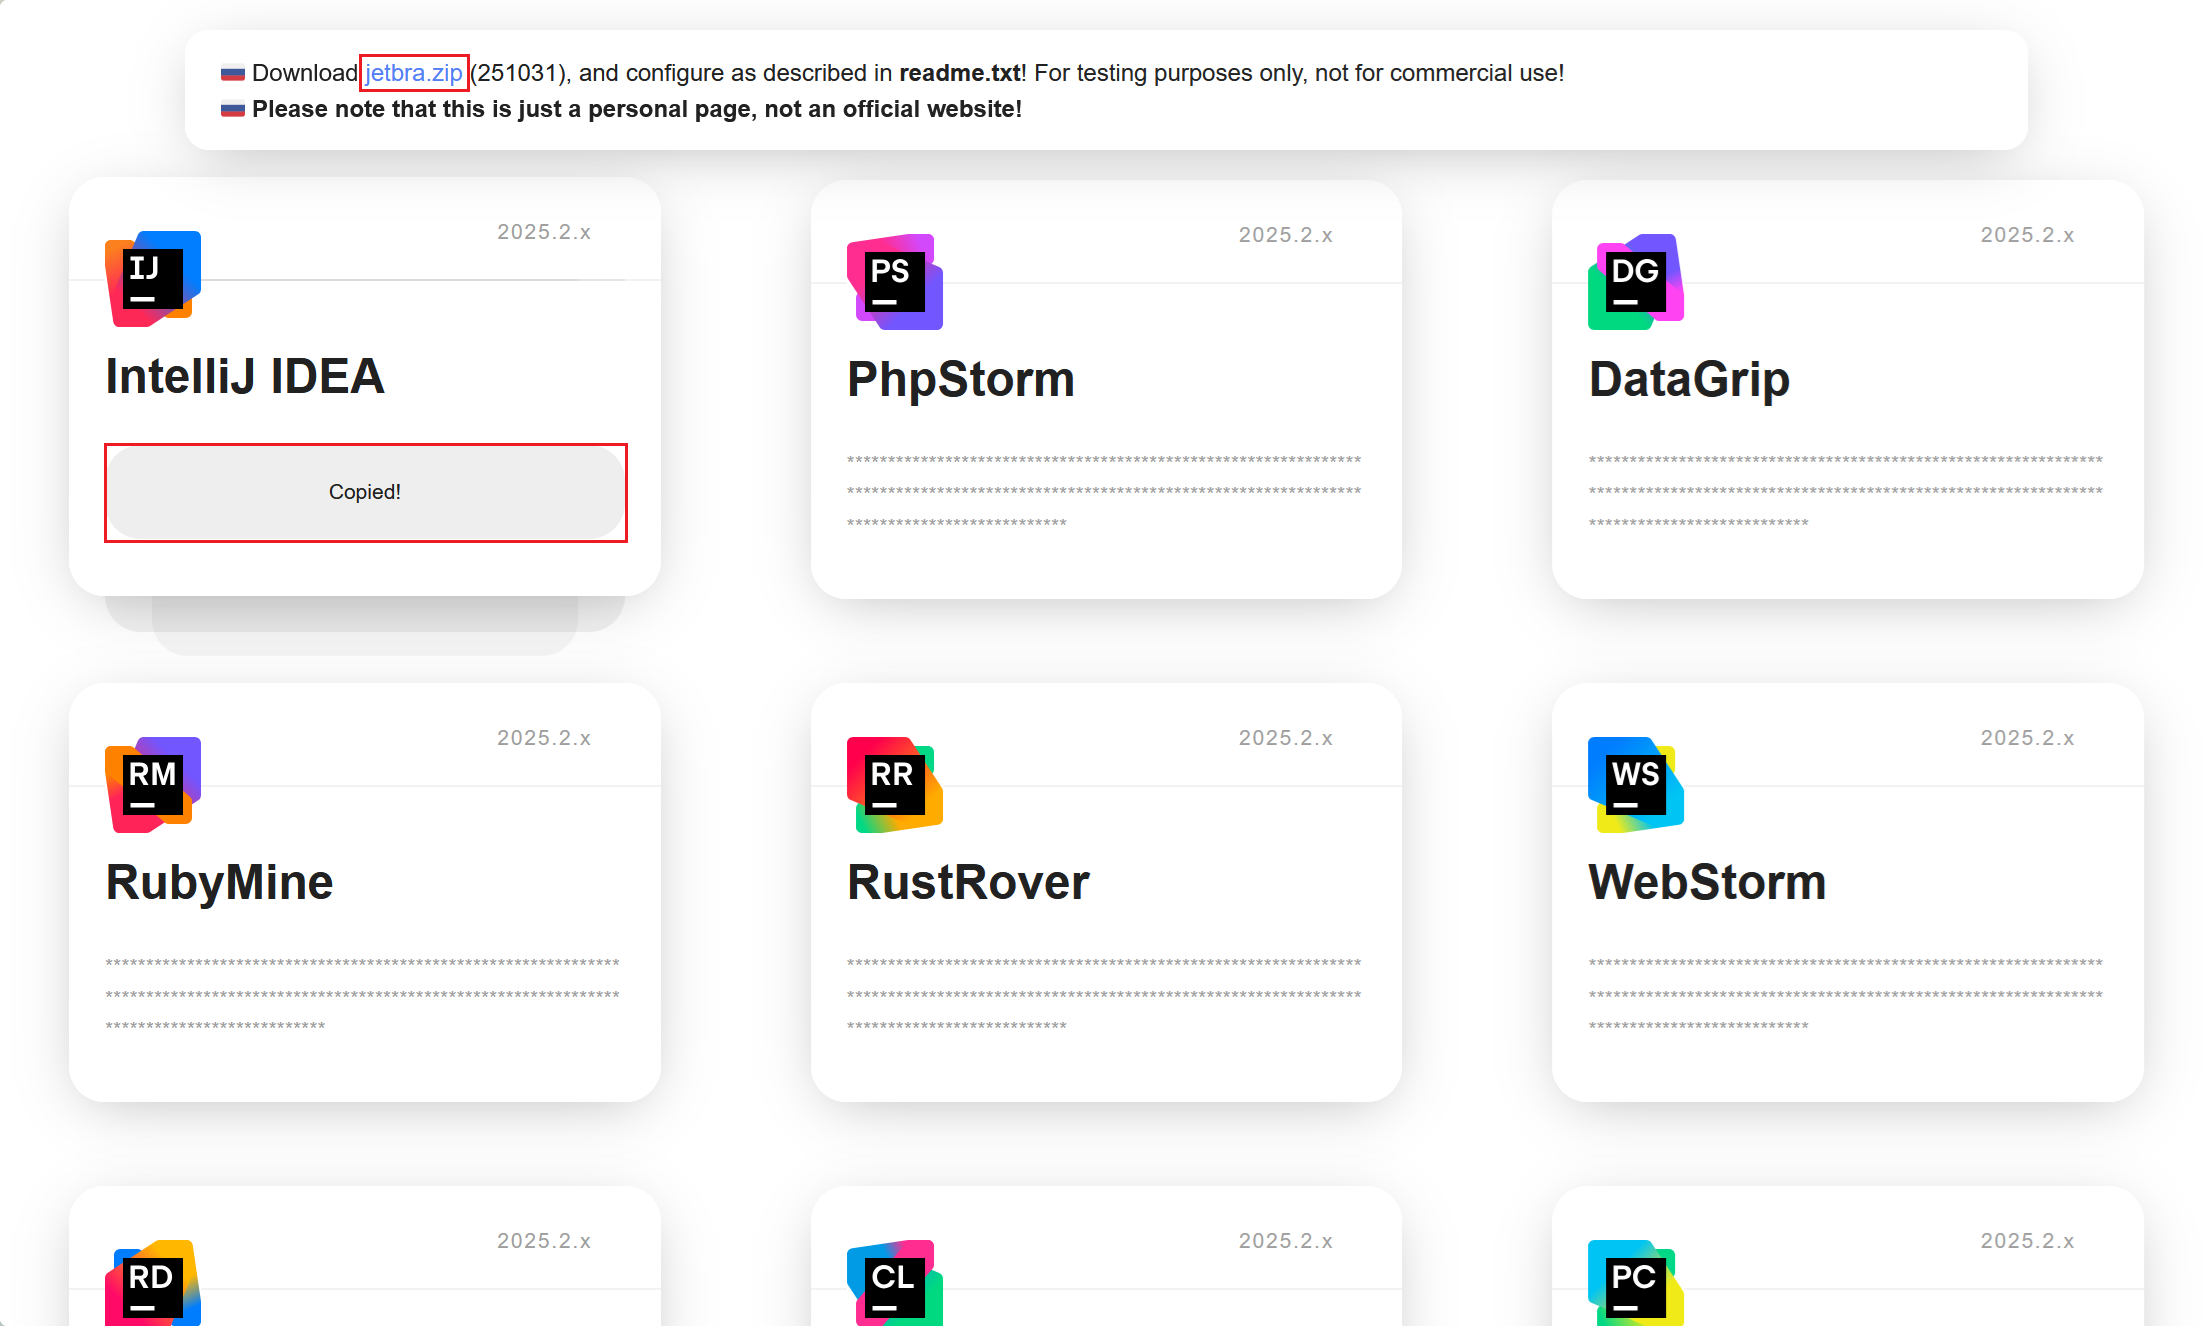Screen dimensions: 2204x1326
Task: Copy the masked license key on the RustRover card
Action: tap(1104, 994)
